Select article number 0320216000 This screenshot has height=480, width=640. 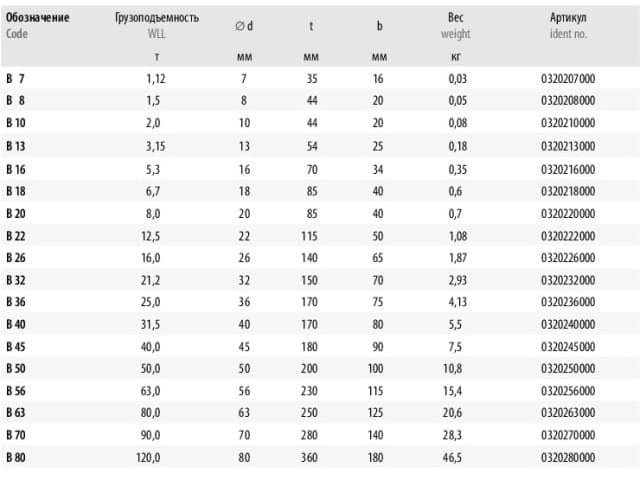[568, 169]
